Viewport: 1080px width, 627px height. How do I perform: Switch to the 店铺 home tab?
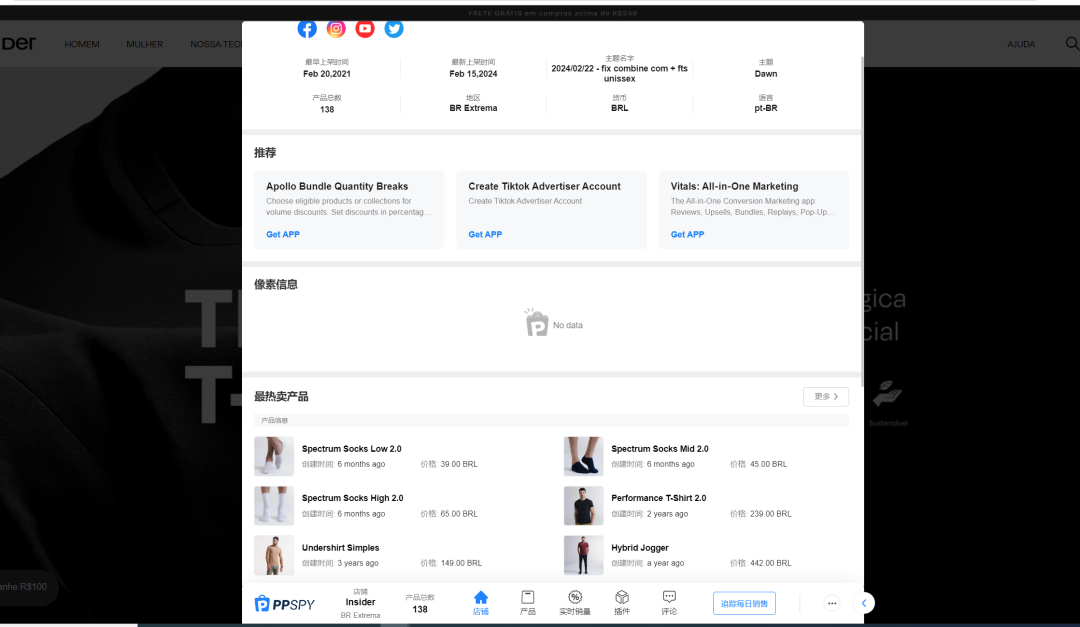coord(481,603)
